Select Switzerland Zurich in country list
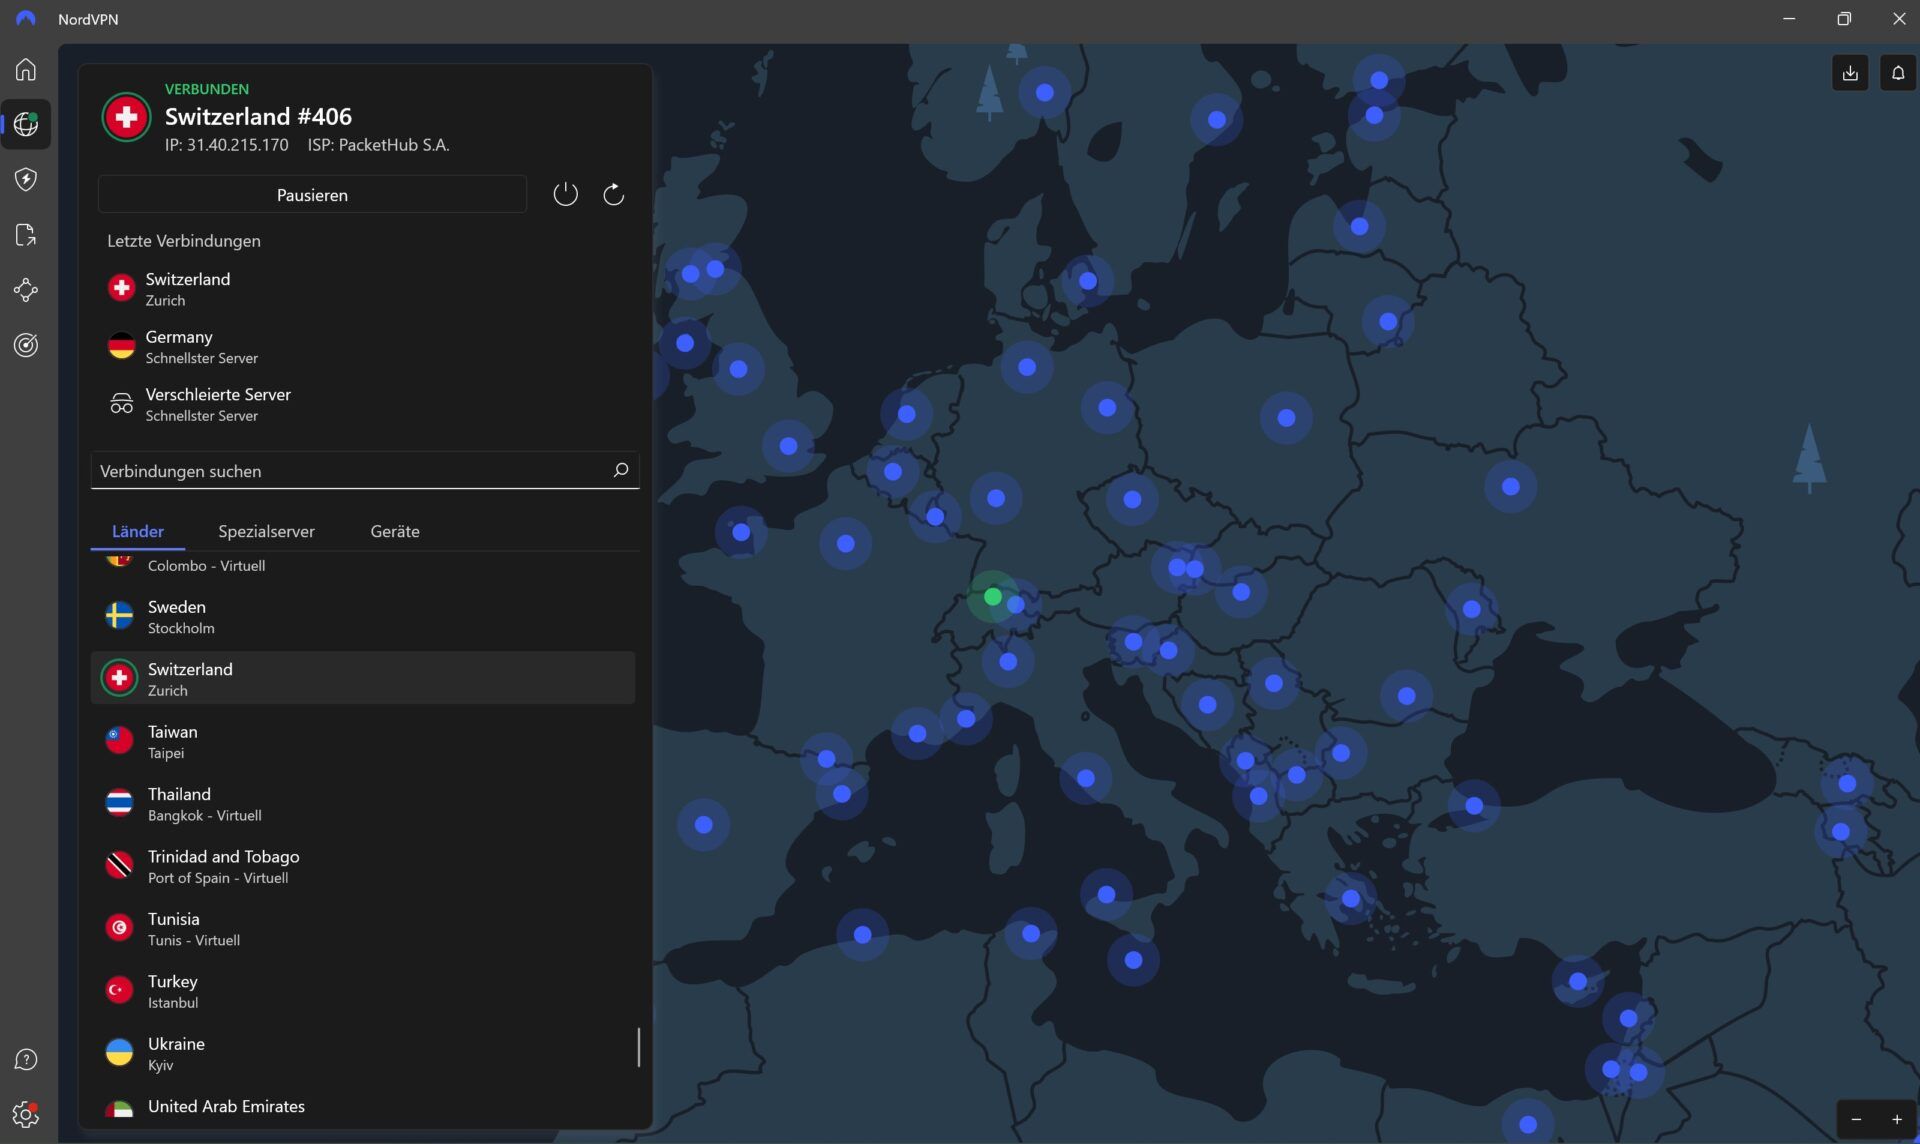This screenshot has width=1920, height=1144. 363,678
